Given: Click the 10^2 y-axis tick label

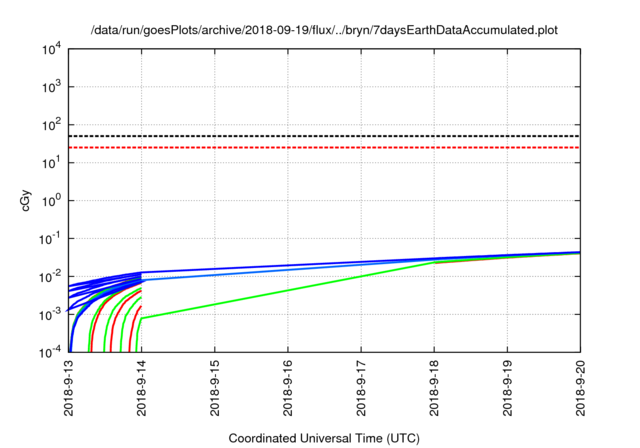Looking at the screenshot, I should (51, 125).
